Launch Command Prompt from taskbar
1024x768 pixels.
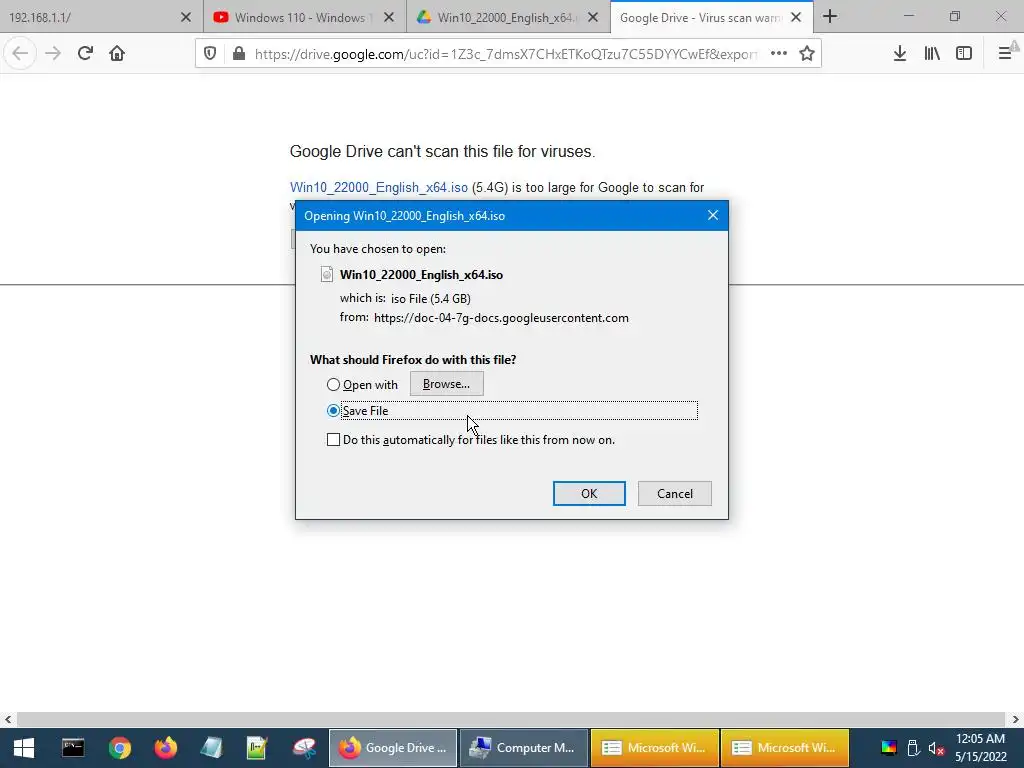tap(73, 748)
